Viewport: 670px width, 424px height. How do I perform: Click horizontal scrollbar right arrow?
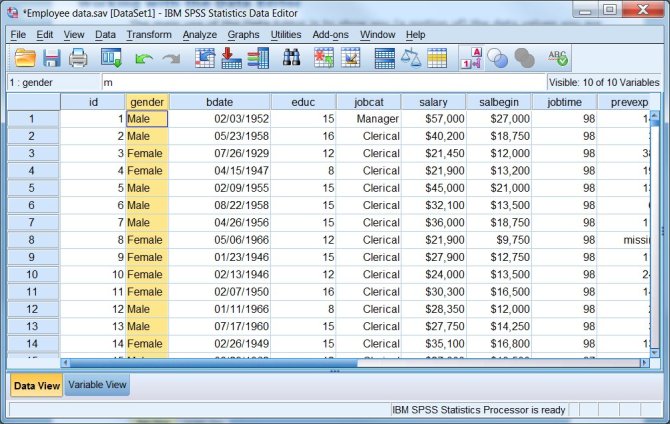pos(645,363)
